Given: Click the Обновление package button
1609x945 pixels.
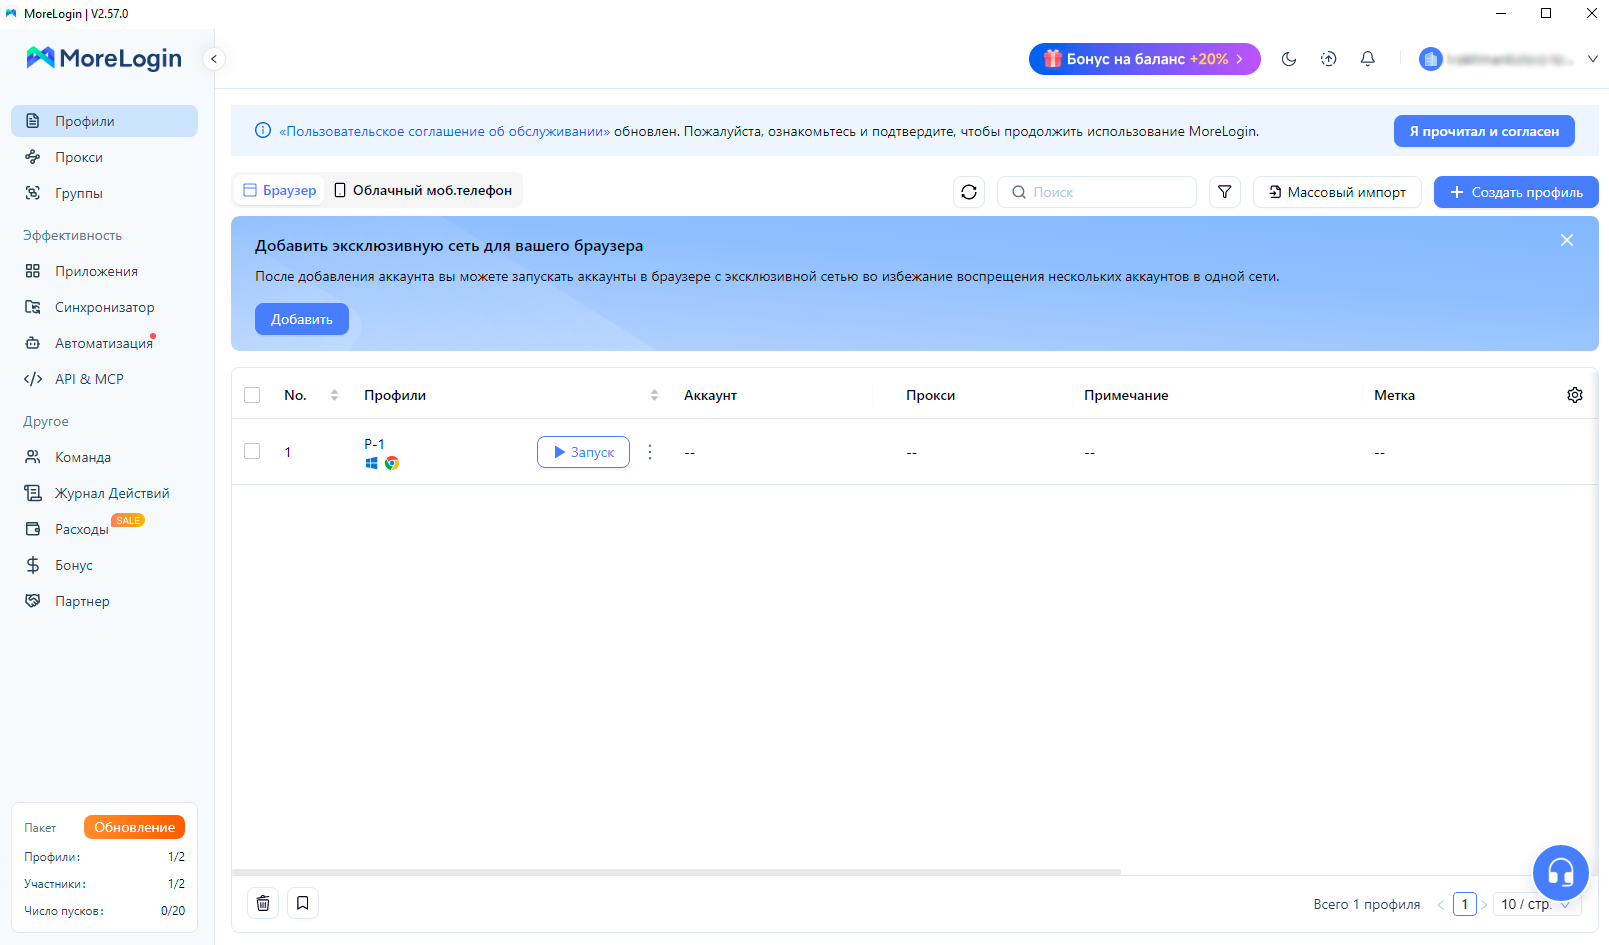Looking at the screenshot, I should click(134, 827).
